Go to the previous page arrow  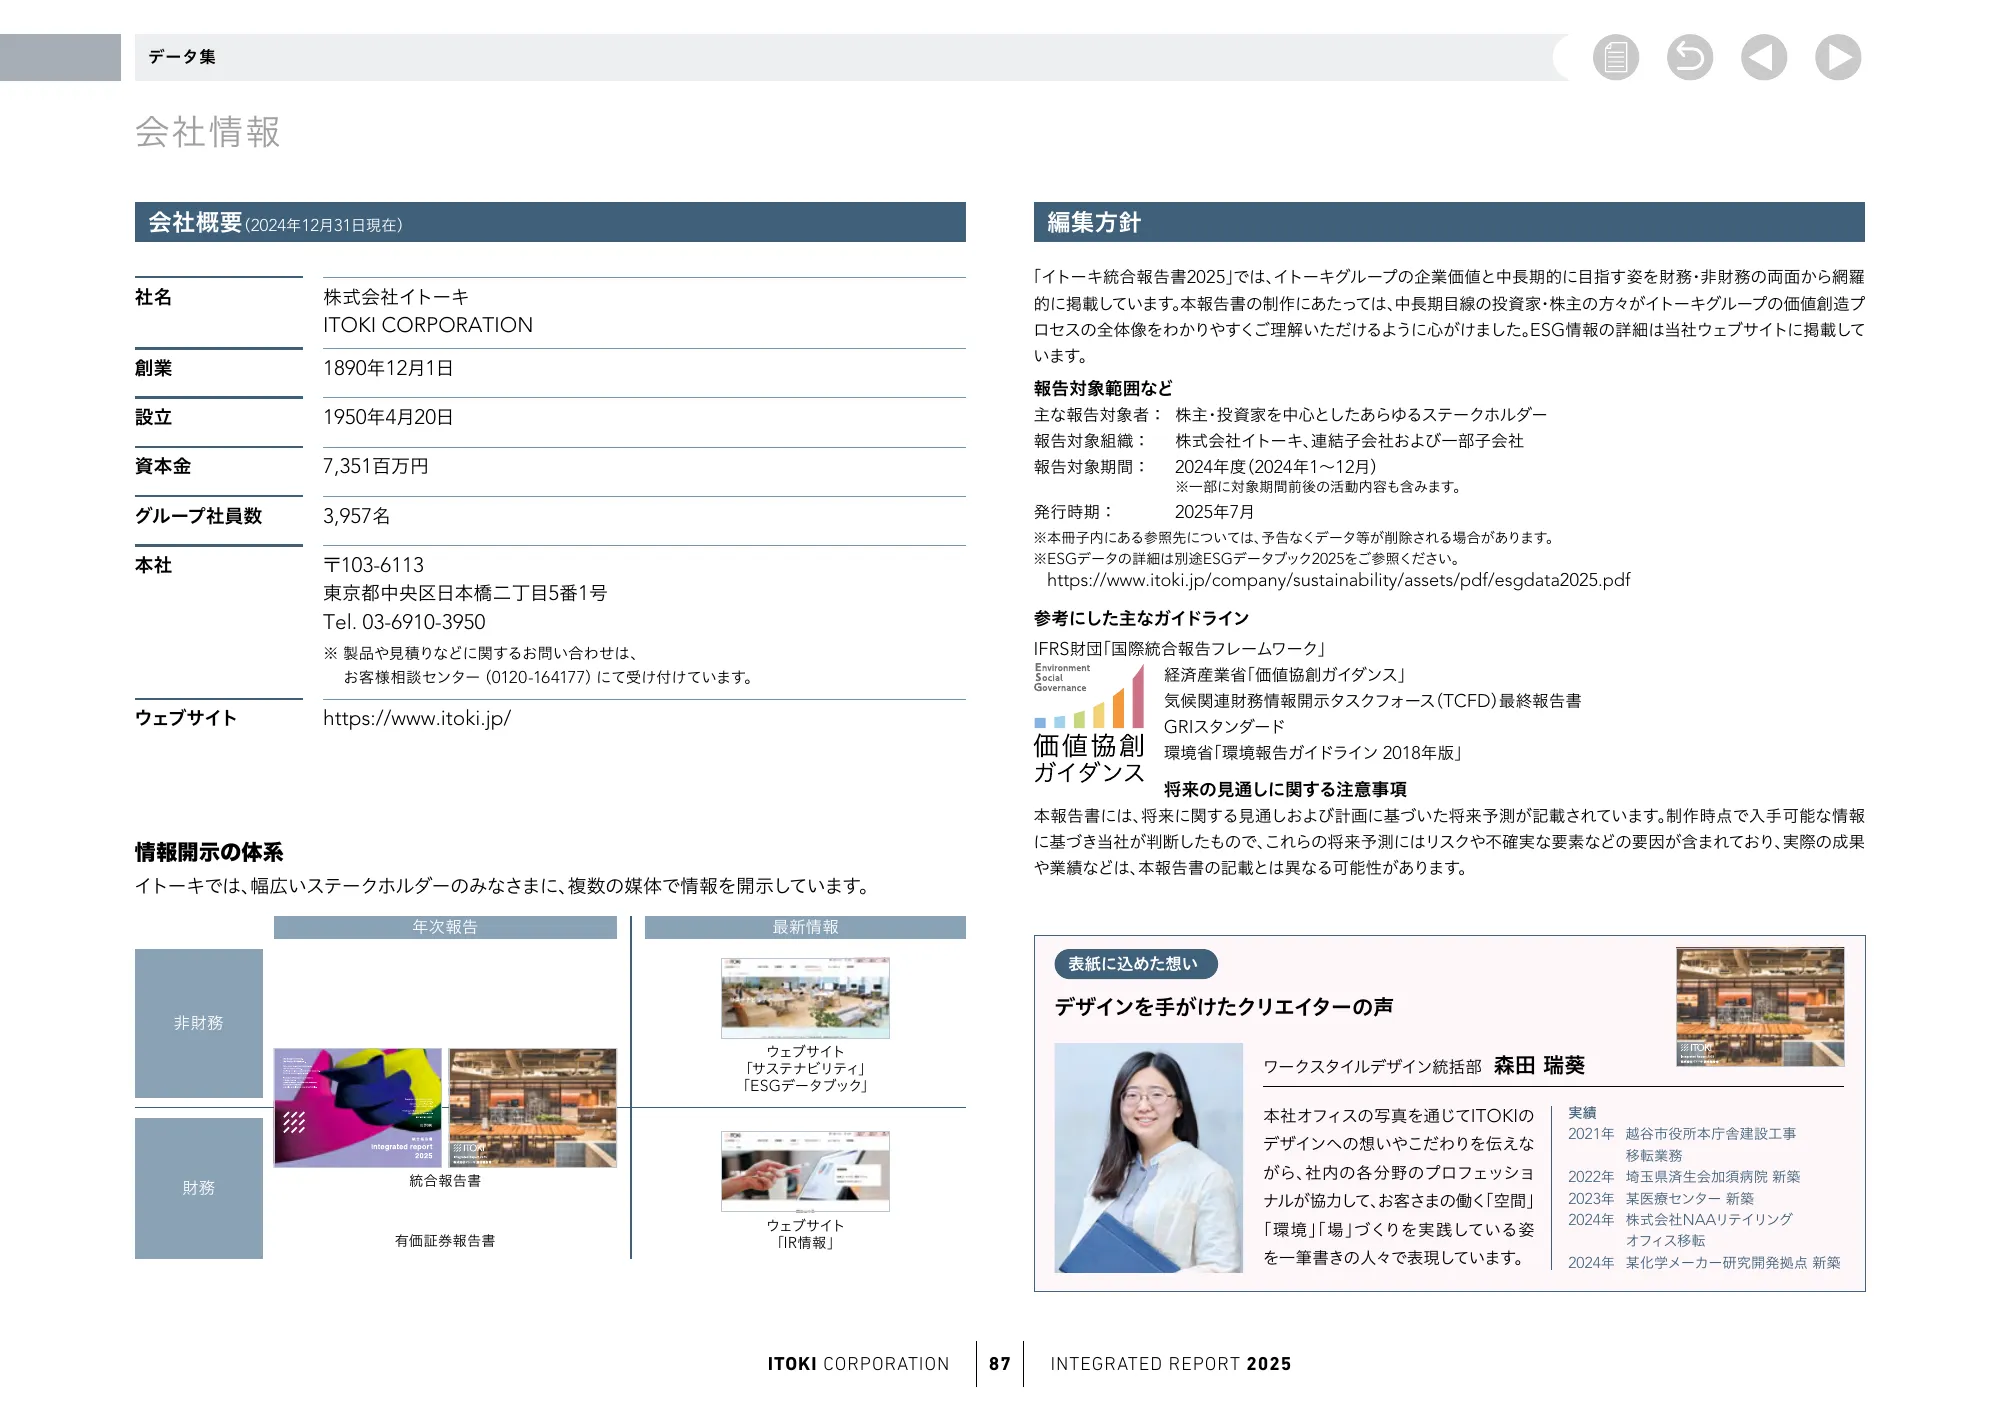1764,59
